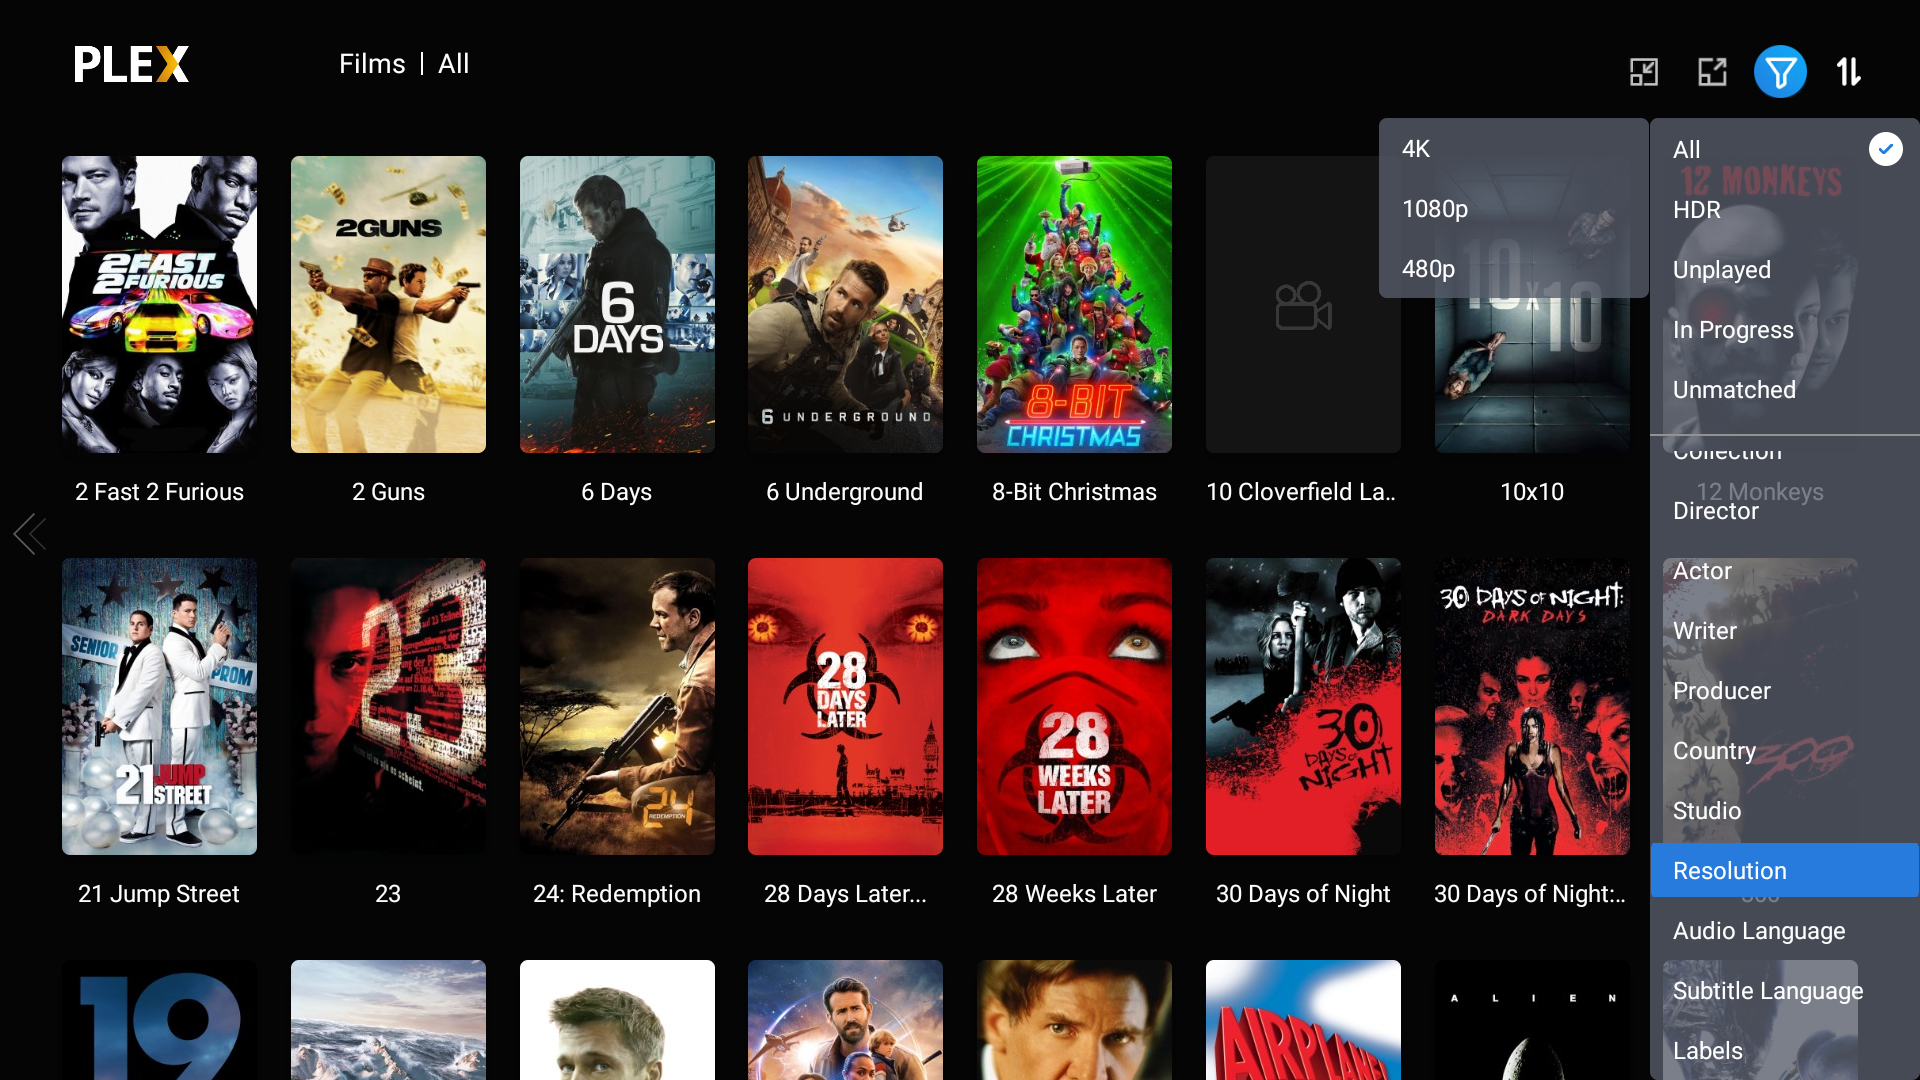Enable the HDR filter
Image resolution: width=1920 pixels, height=1080 pixels.
pos(1784,210)
